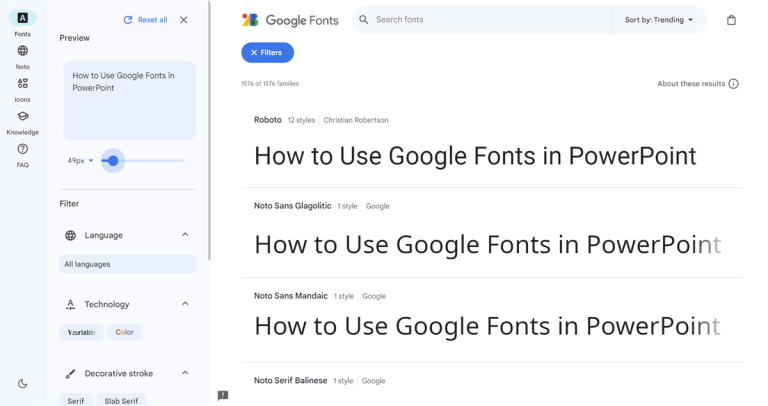The height and width of the screenshot is (406, 768).
Task: Click the preview text box
Action: (x=129, y=100)
